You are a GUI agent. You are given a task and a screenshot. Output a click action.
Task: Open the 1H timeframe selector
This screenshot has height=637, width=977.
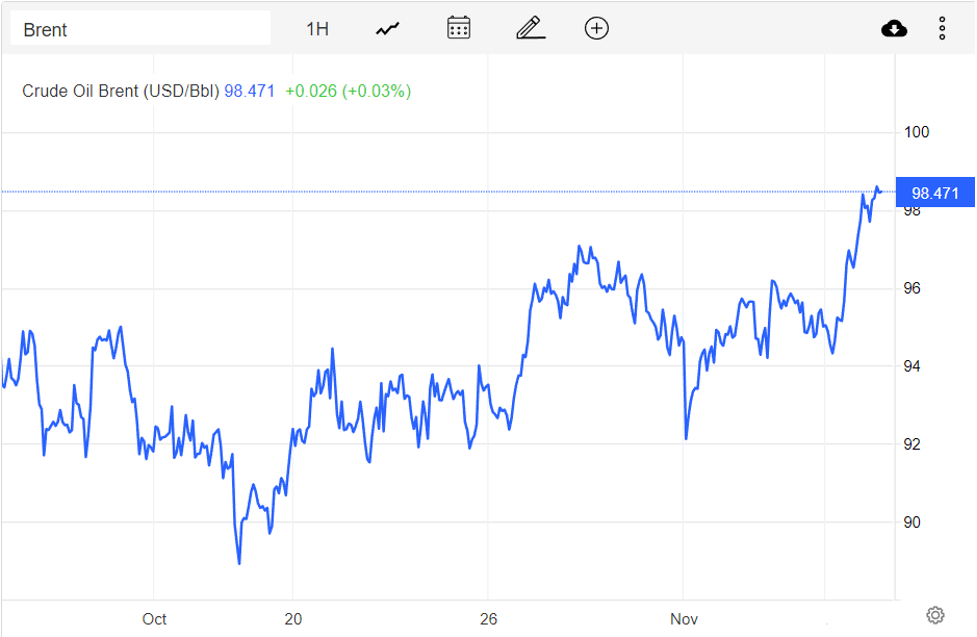(x=317, y=29)
